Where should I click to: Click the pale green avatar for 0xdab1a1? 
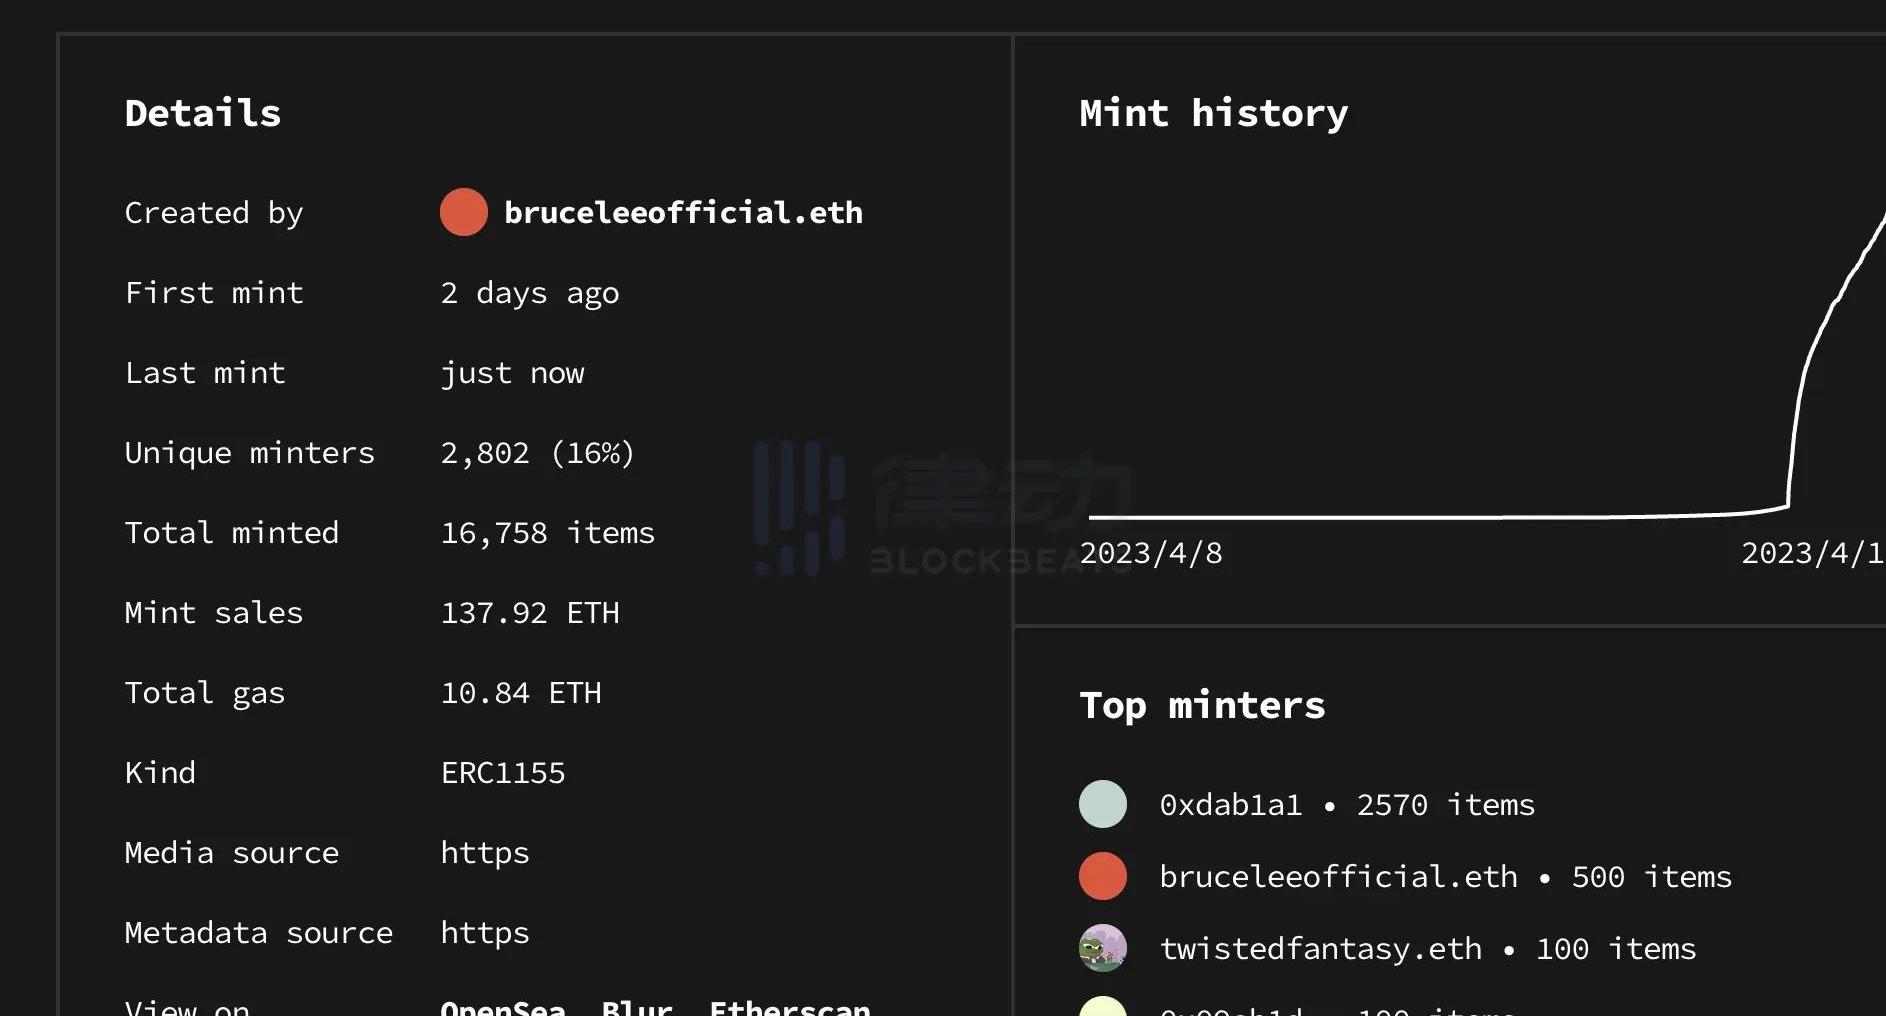click(1102, 804)
